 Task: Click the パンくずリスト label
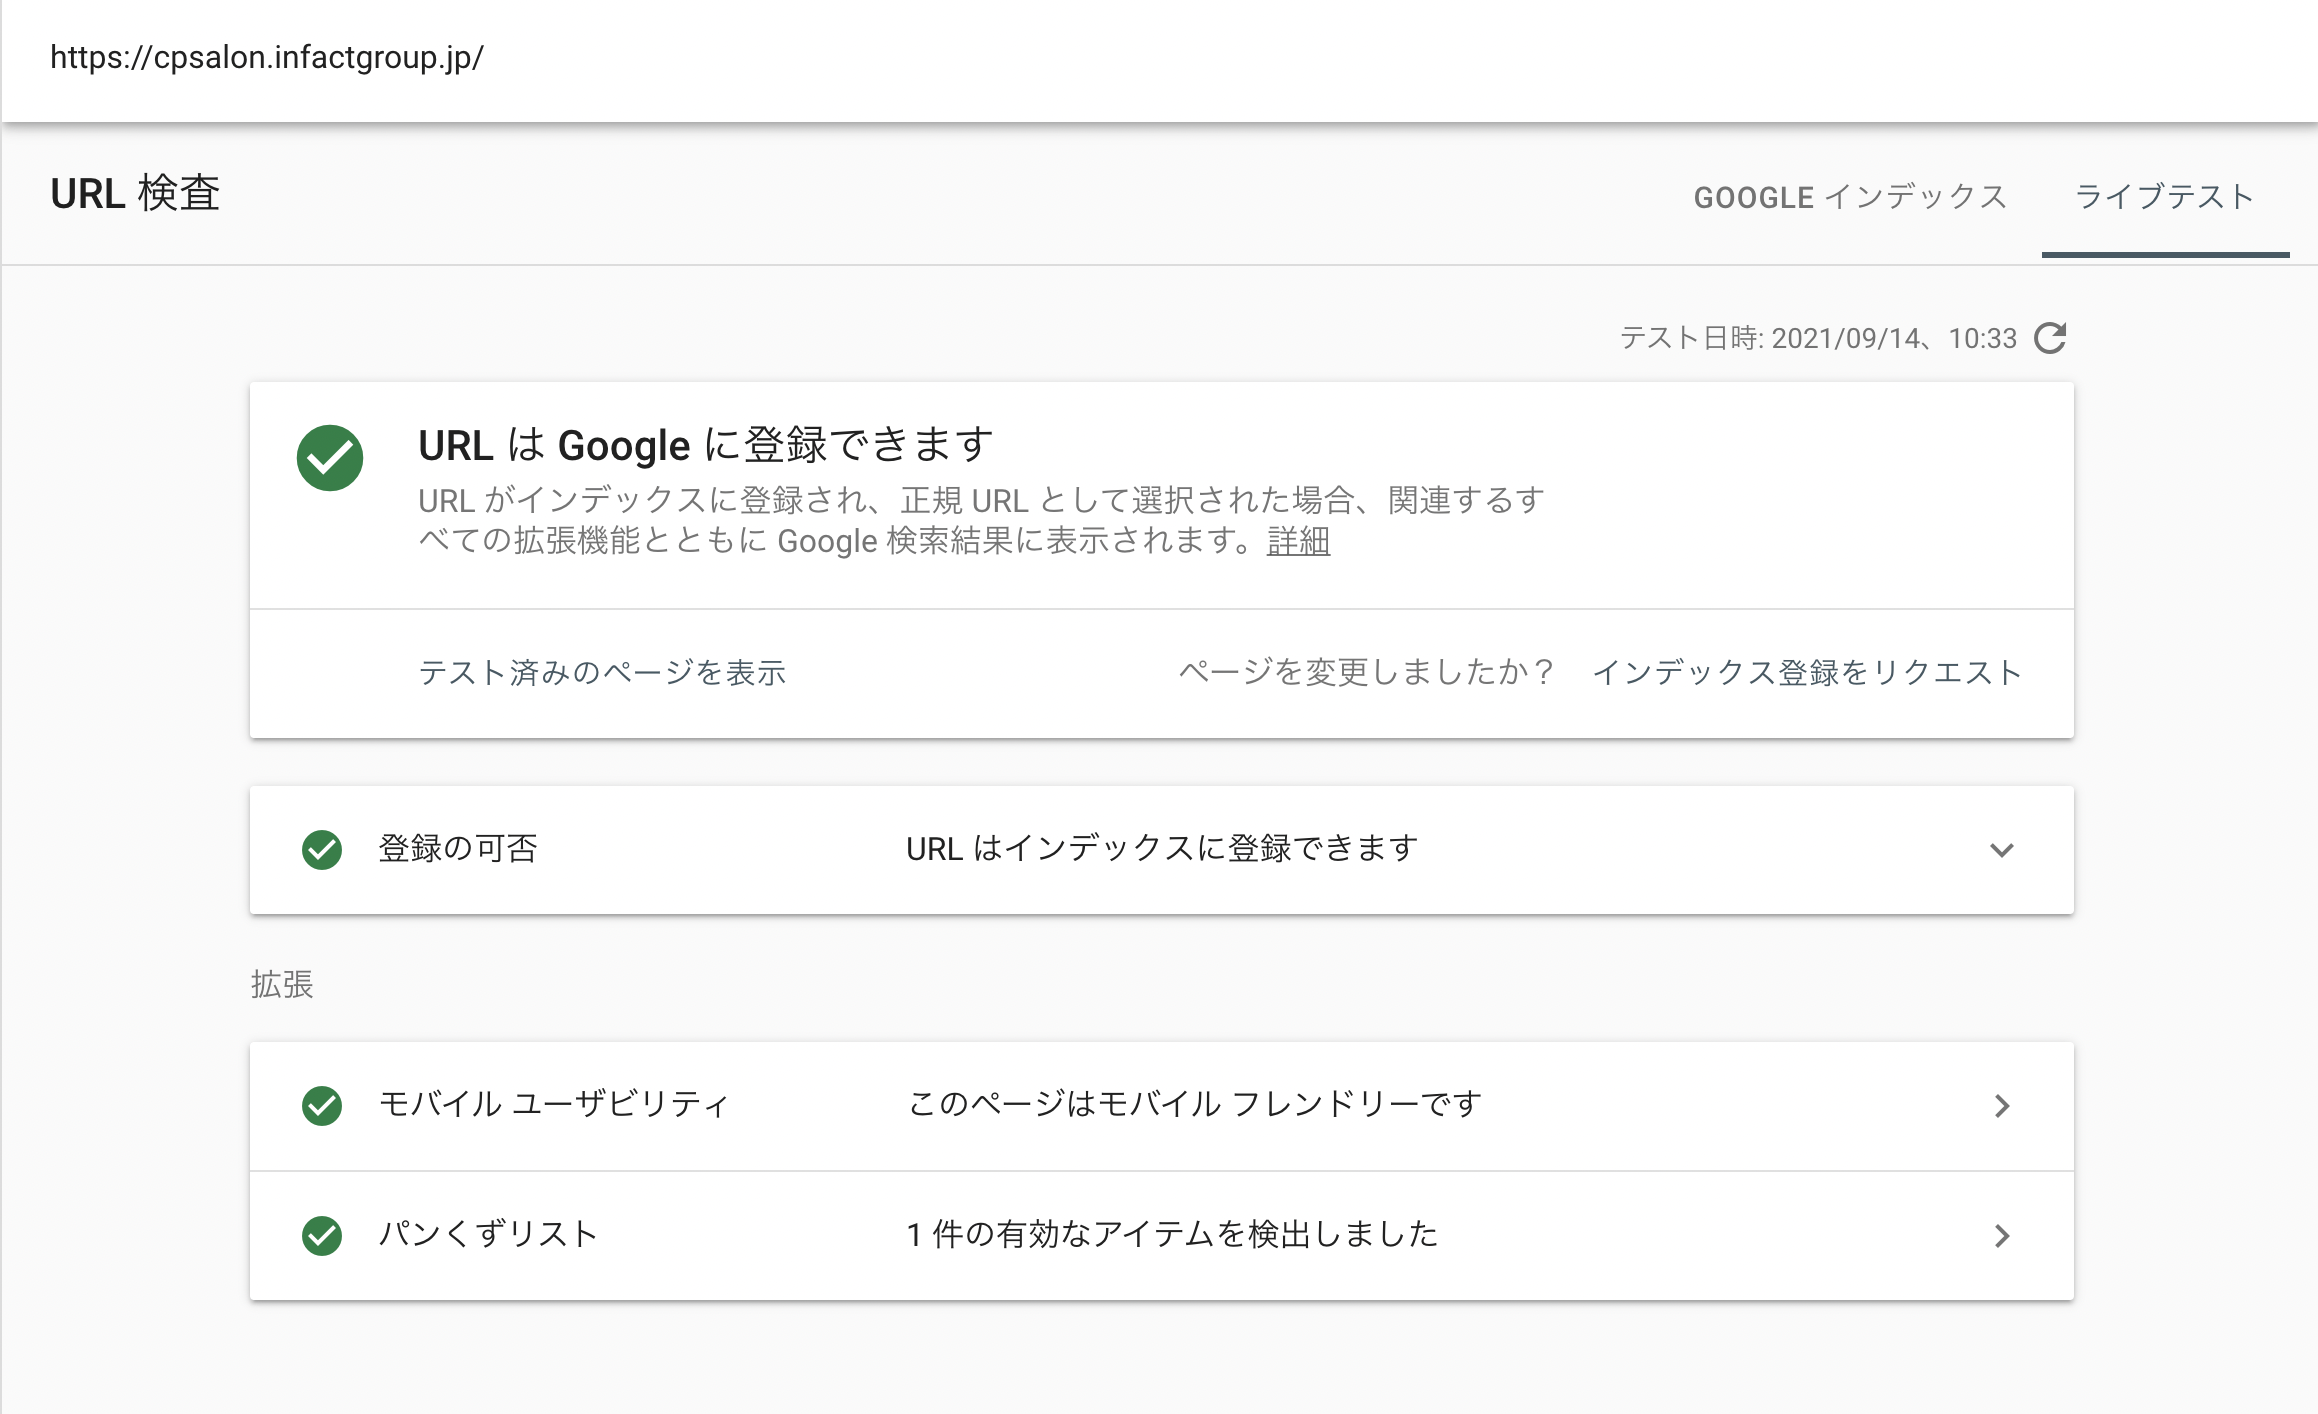pos(488,1234)
